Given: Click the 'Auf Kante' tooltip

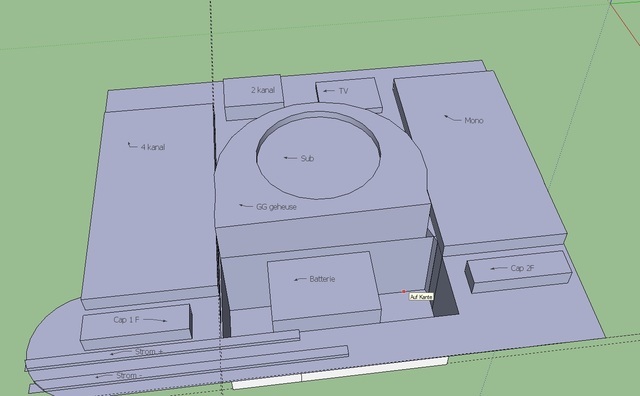Looking at the screenshot, I should tap(421, 297).
